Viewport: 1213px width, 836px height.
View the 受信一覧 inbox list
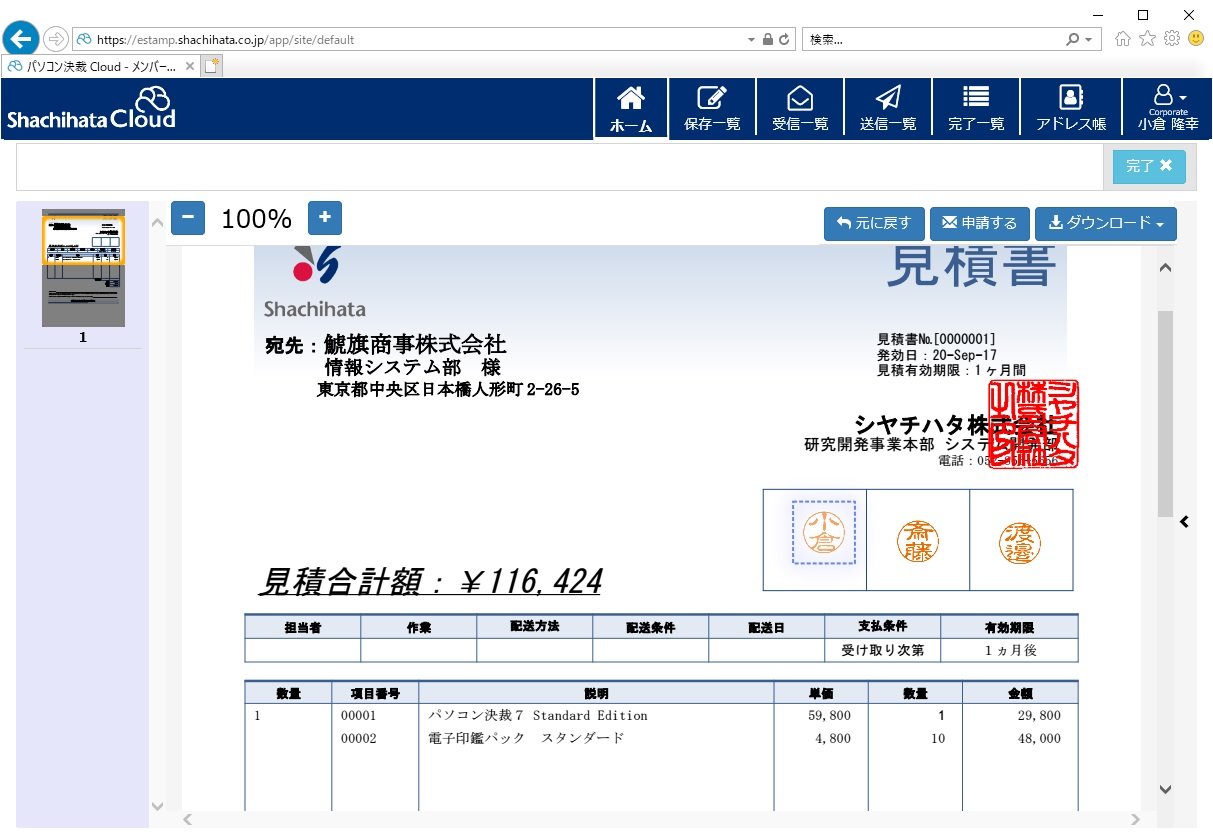(x=800, y=106)
